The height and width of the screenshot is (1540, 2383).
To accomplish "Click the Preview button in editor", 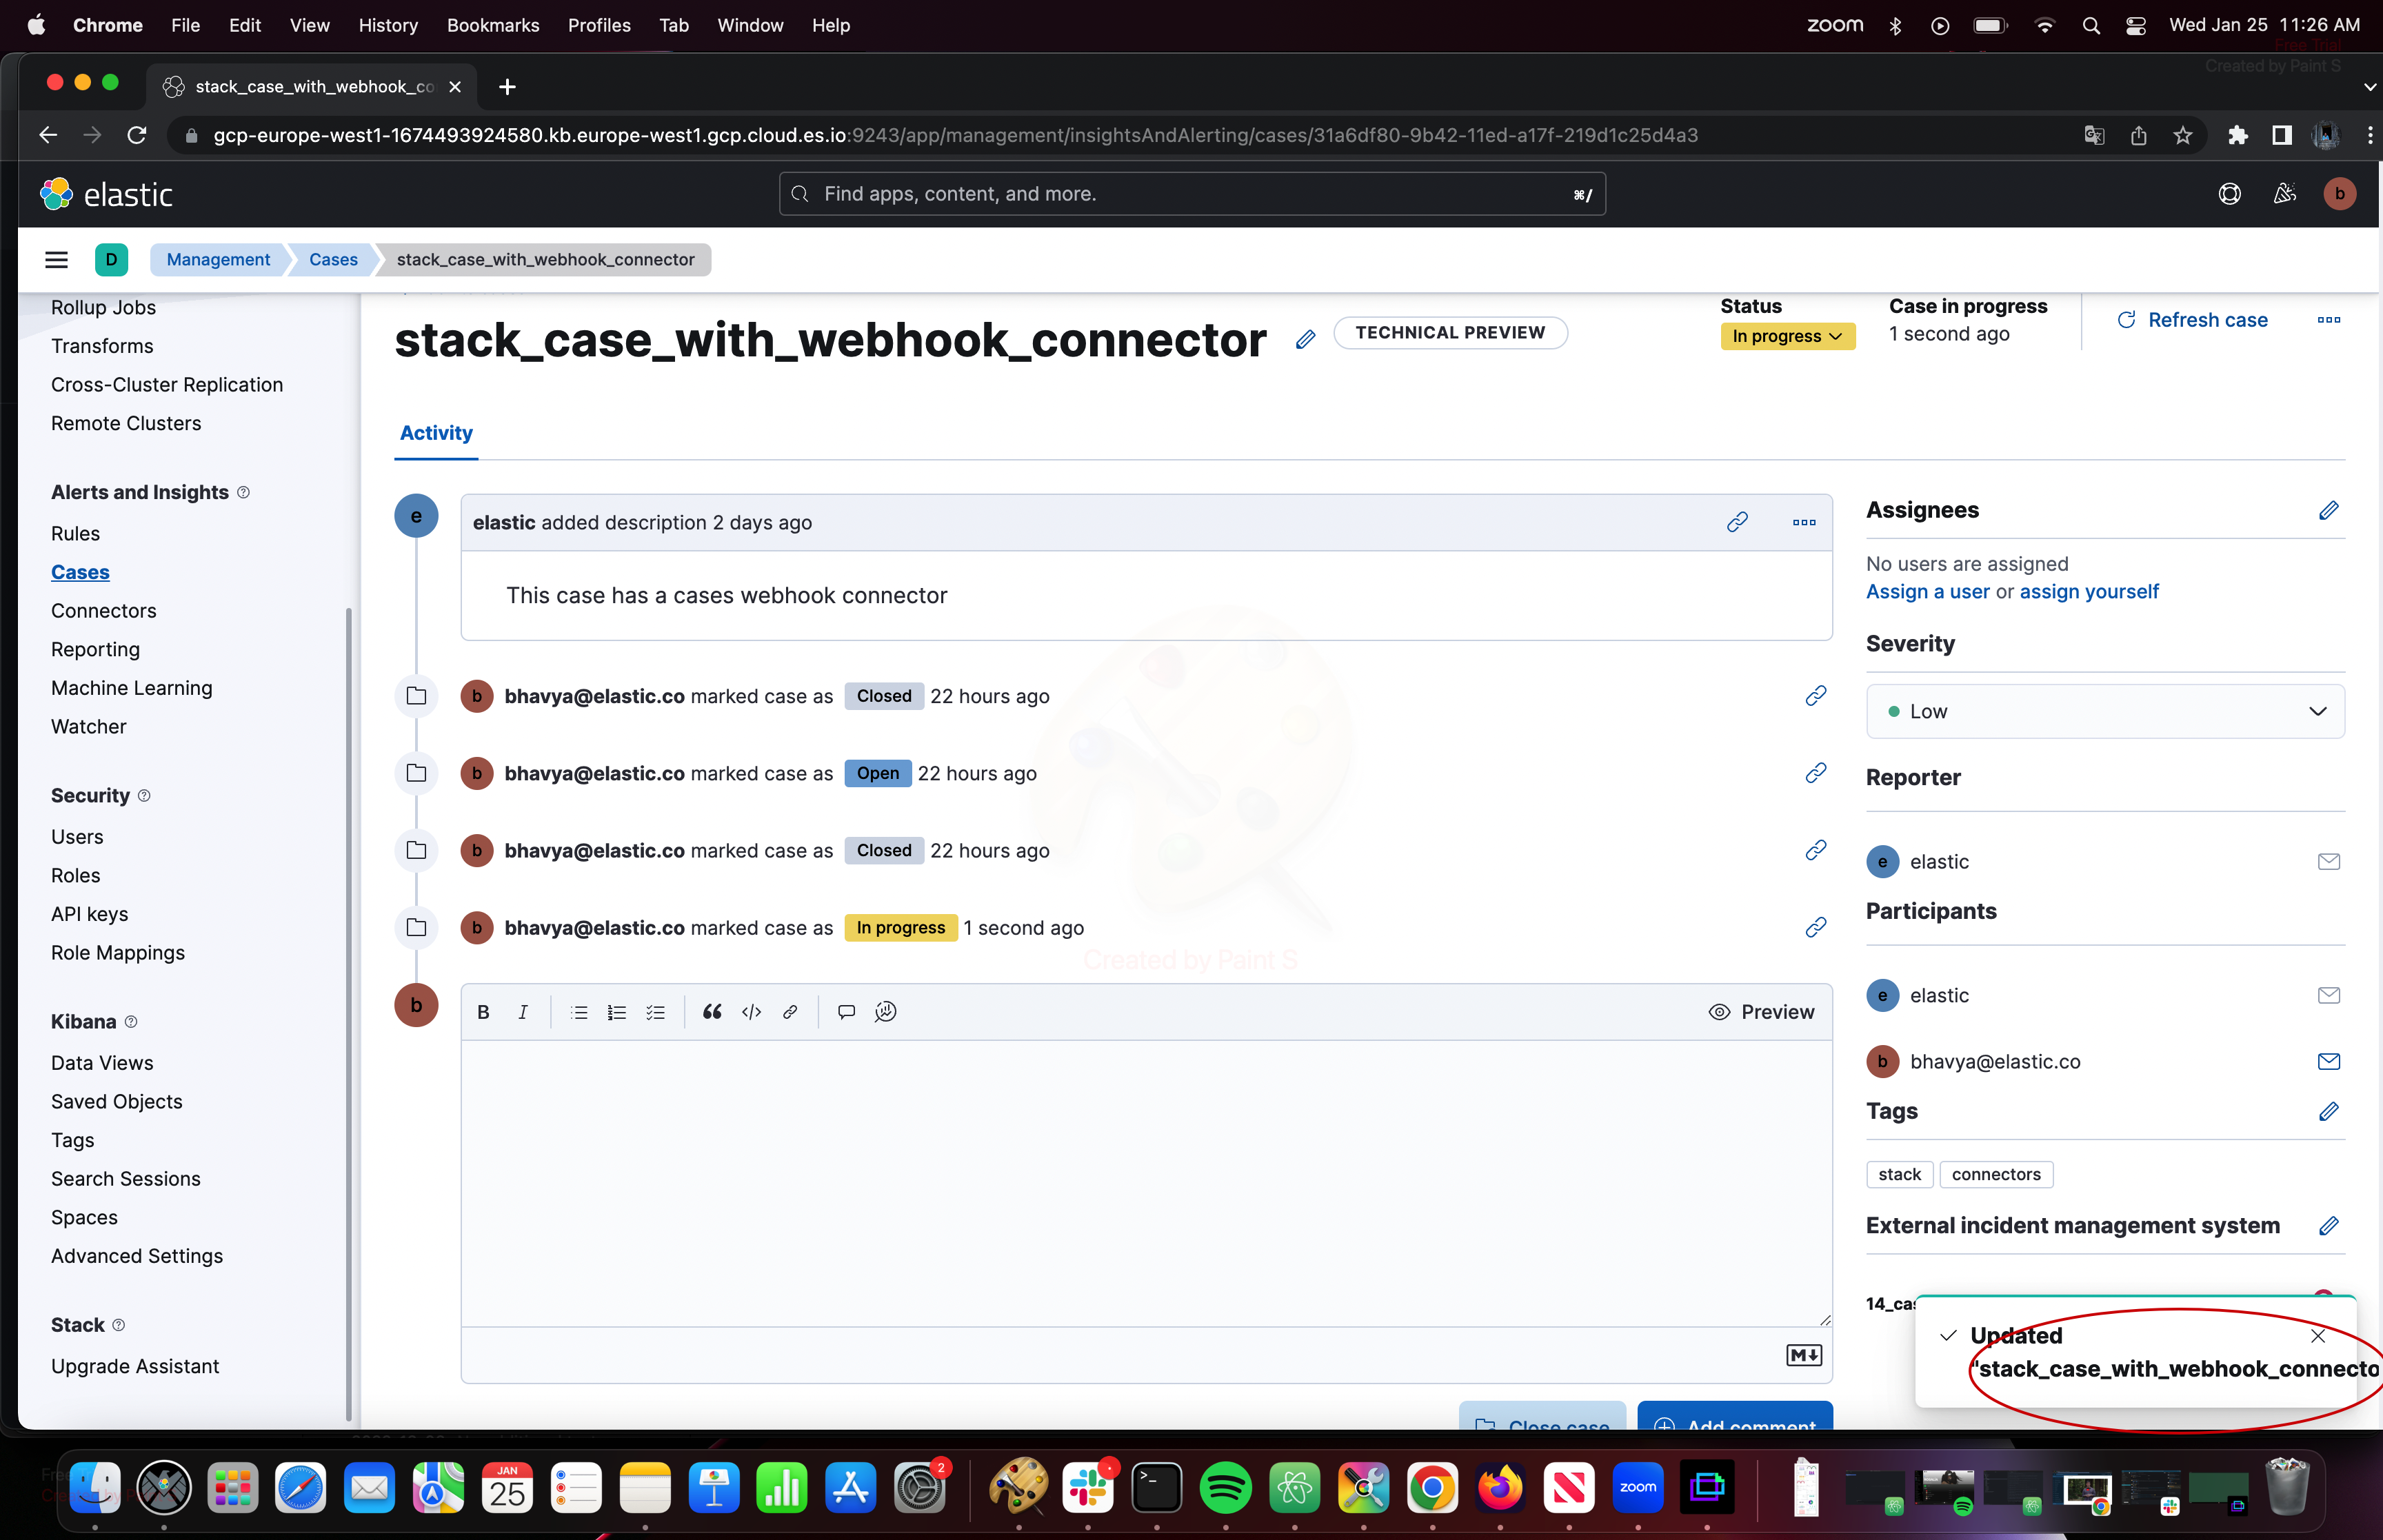I will click(1762, 1012).
